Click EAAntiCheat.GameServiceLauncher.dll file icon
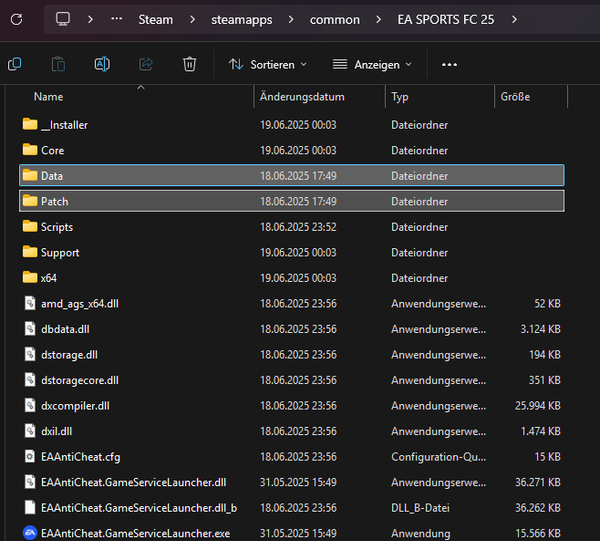The image size is (600, 541). [x=30, y=482]
